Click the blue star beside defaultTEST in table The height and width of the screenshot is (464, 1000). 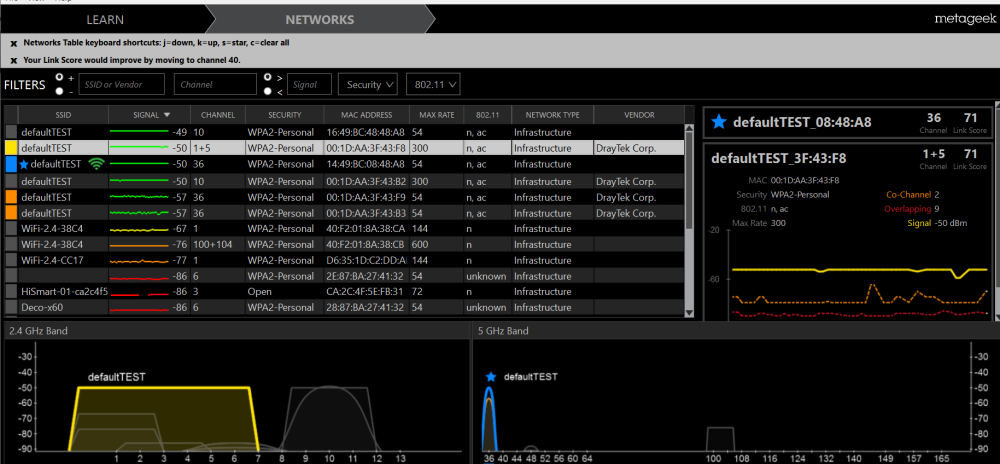pyautogui.click(x=24, y=164)
